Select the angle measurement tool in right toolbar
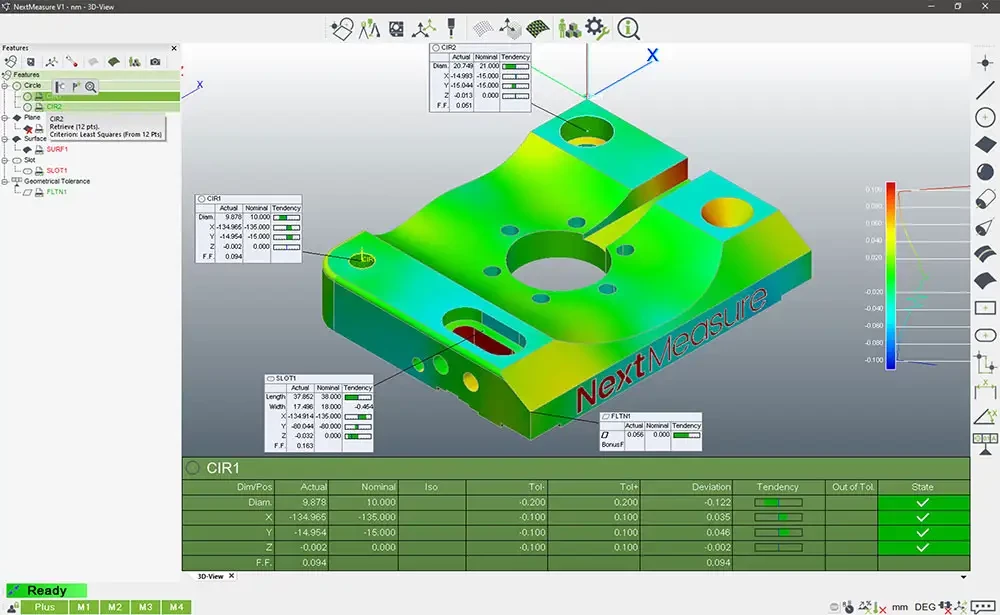1000x615 pixels. point(985,417)
